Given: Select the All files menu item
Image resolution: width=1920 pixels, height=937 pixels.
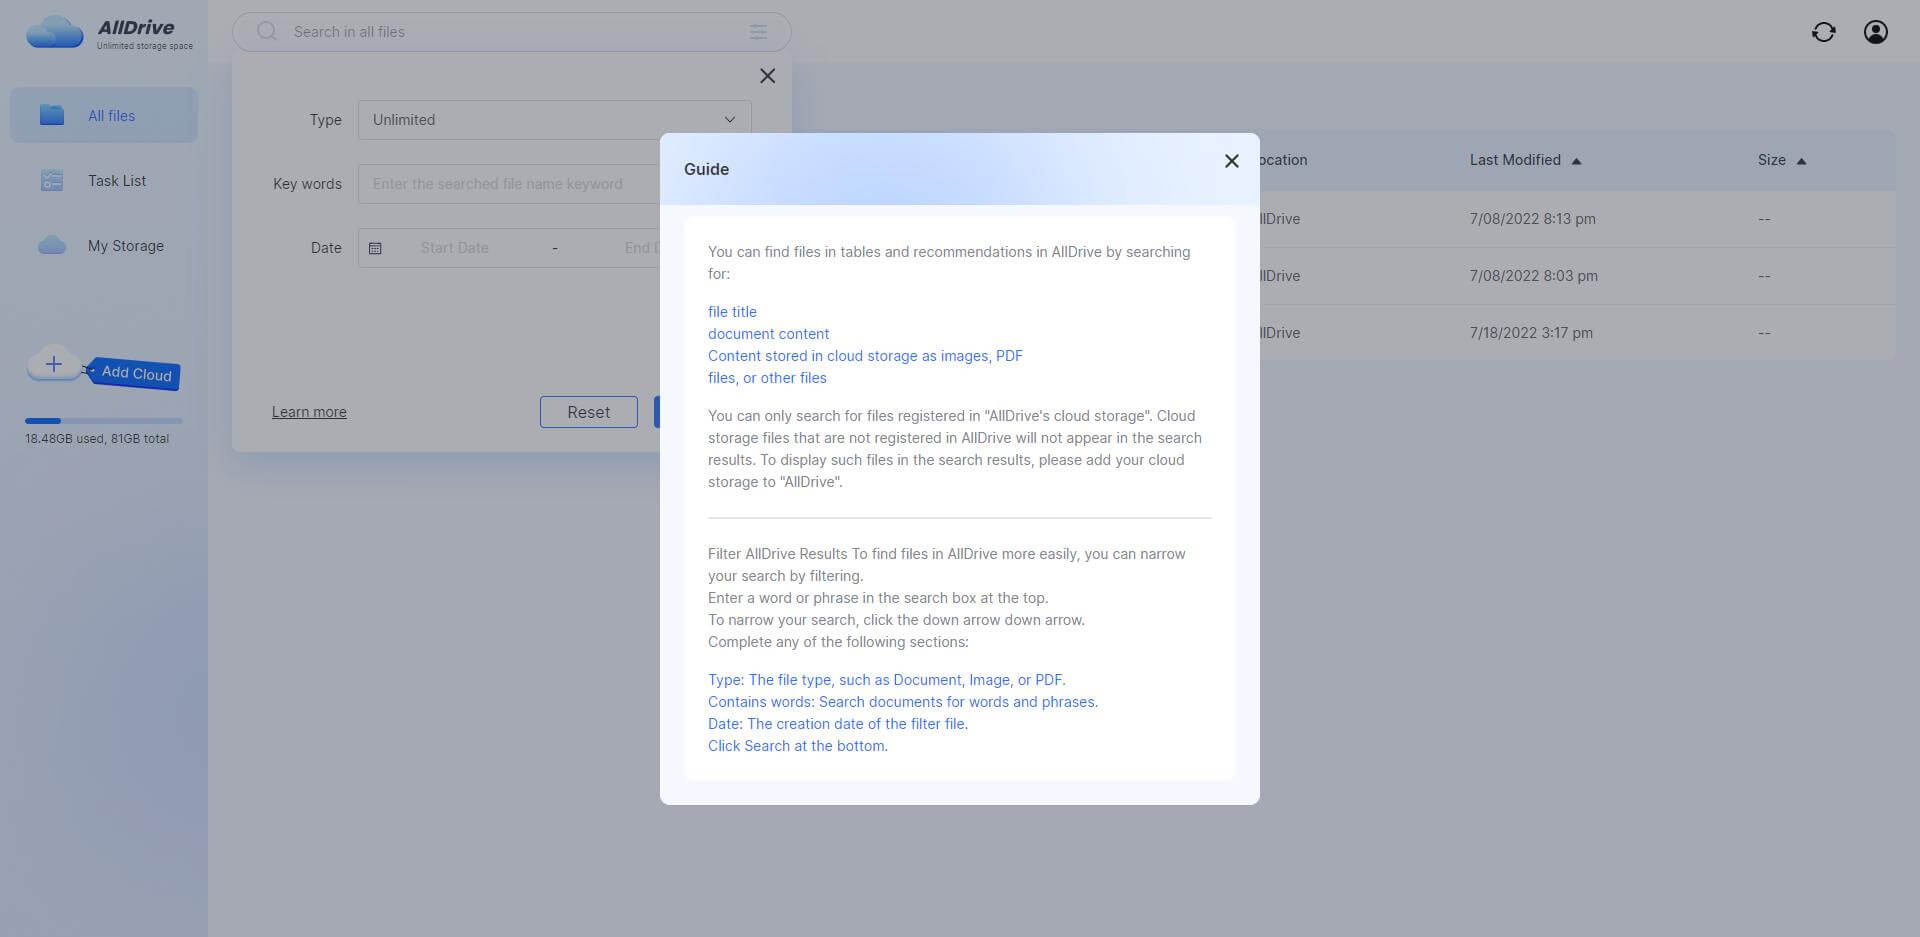Looking at the screenshot, I should click(x=104, y=115).
